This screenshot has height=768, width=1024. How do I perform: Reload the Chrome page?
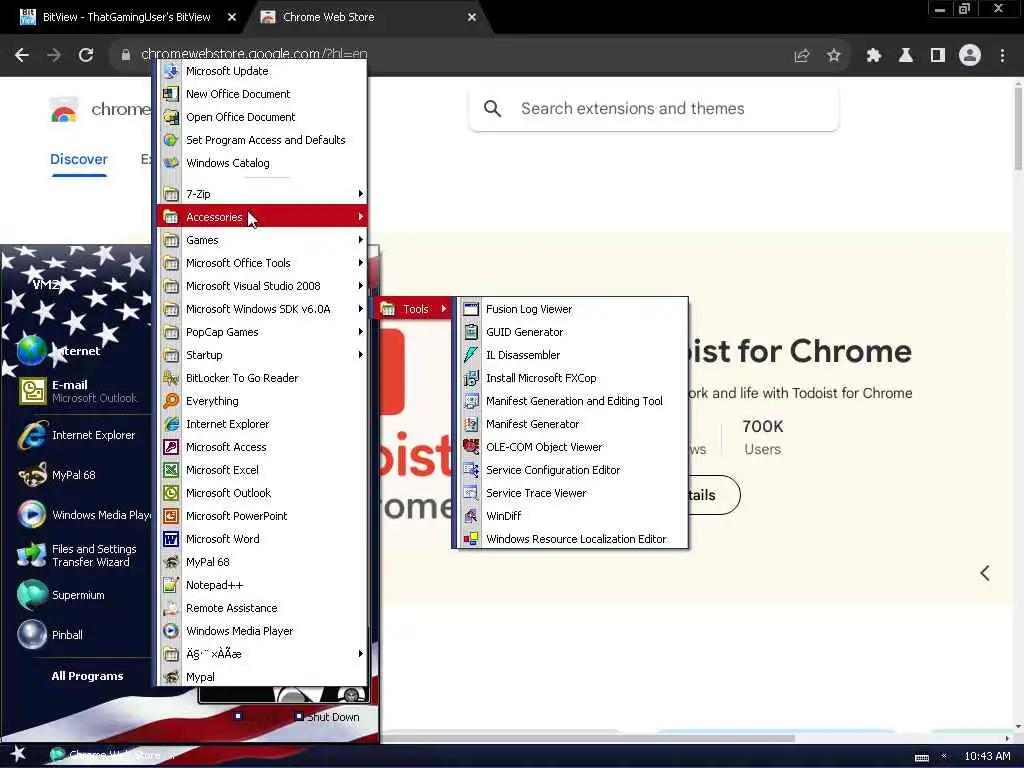tap(86, 56)
